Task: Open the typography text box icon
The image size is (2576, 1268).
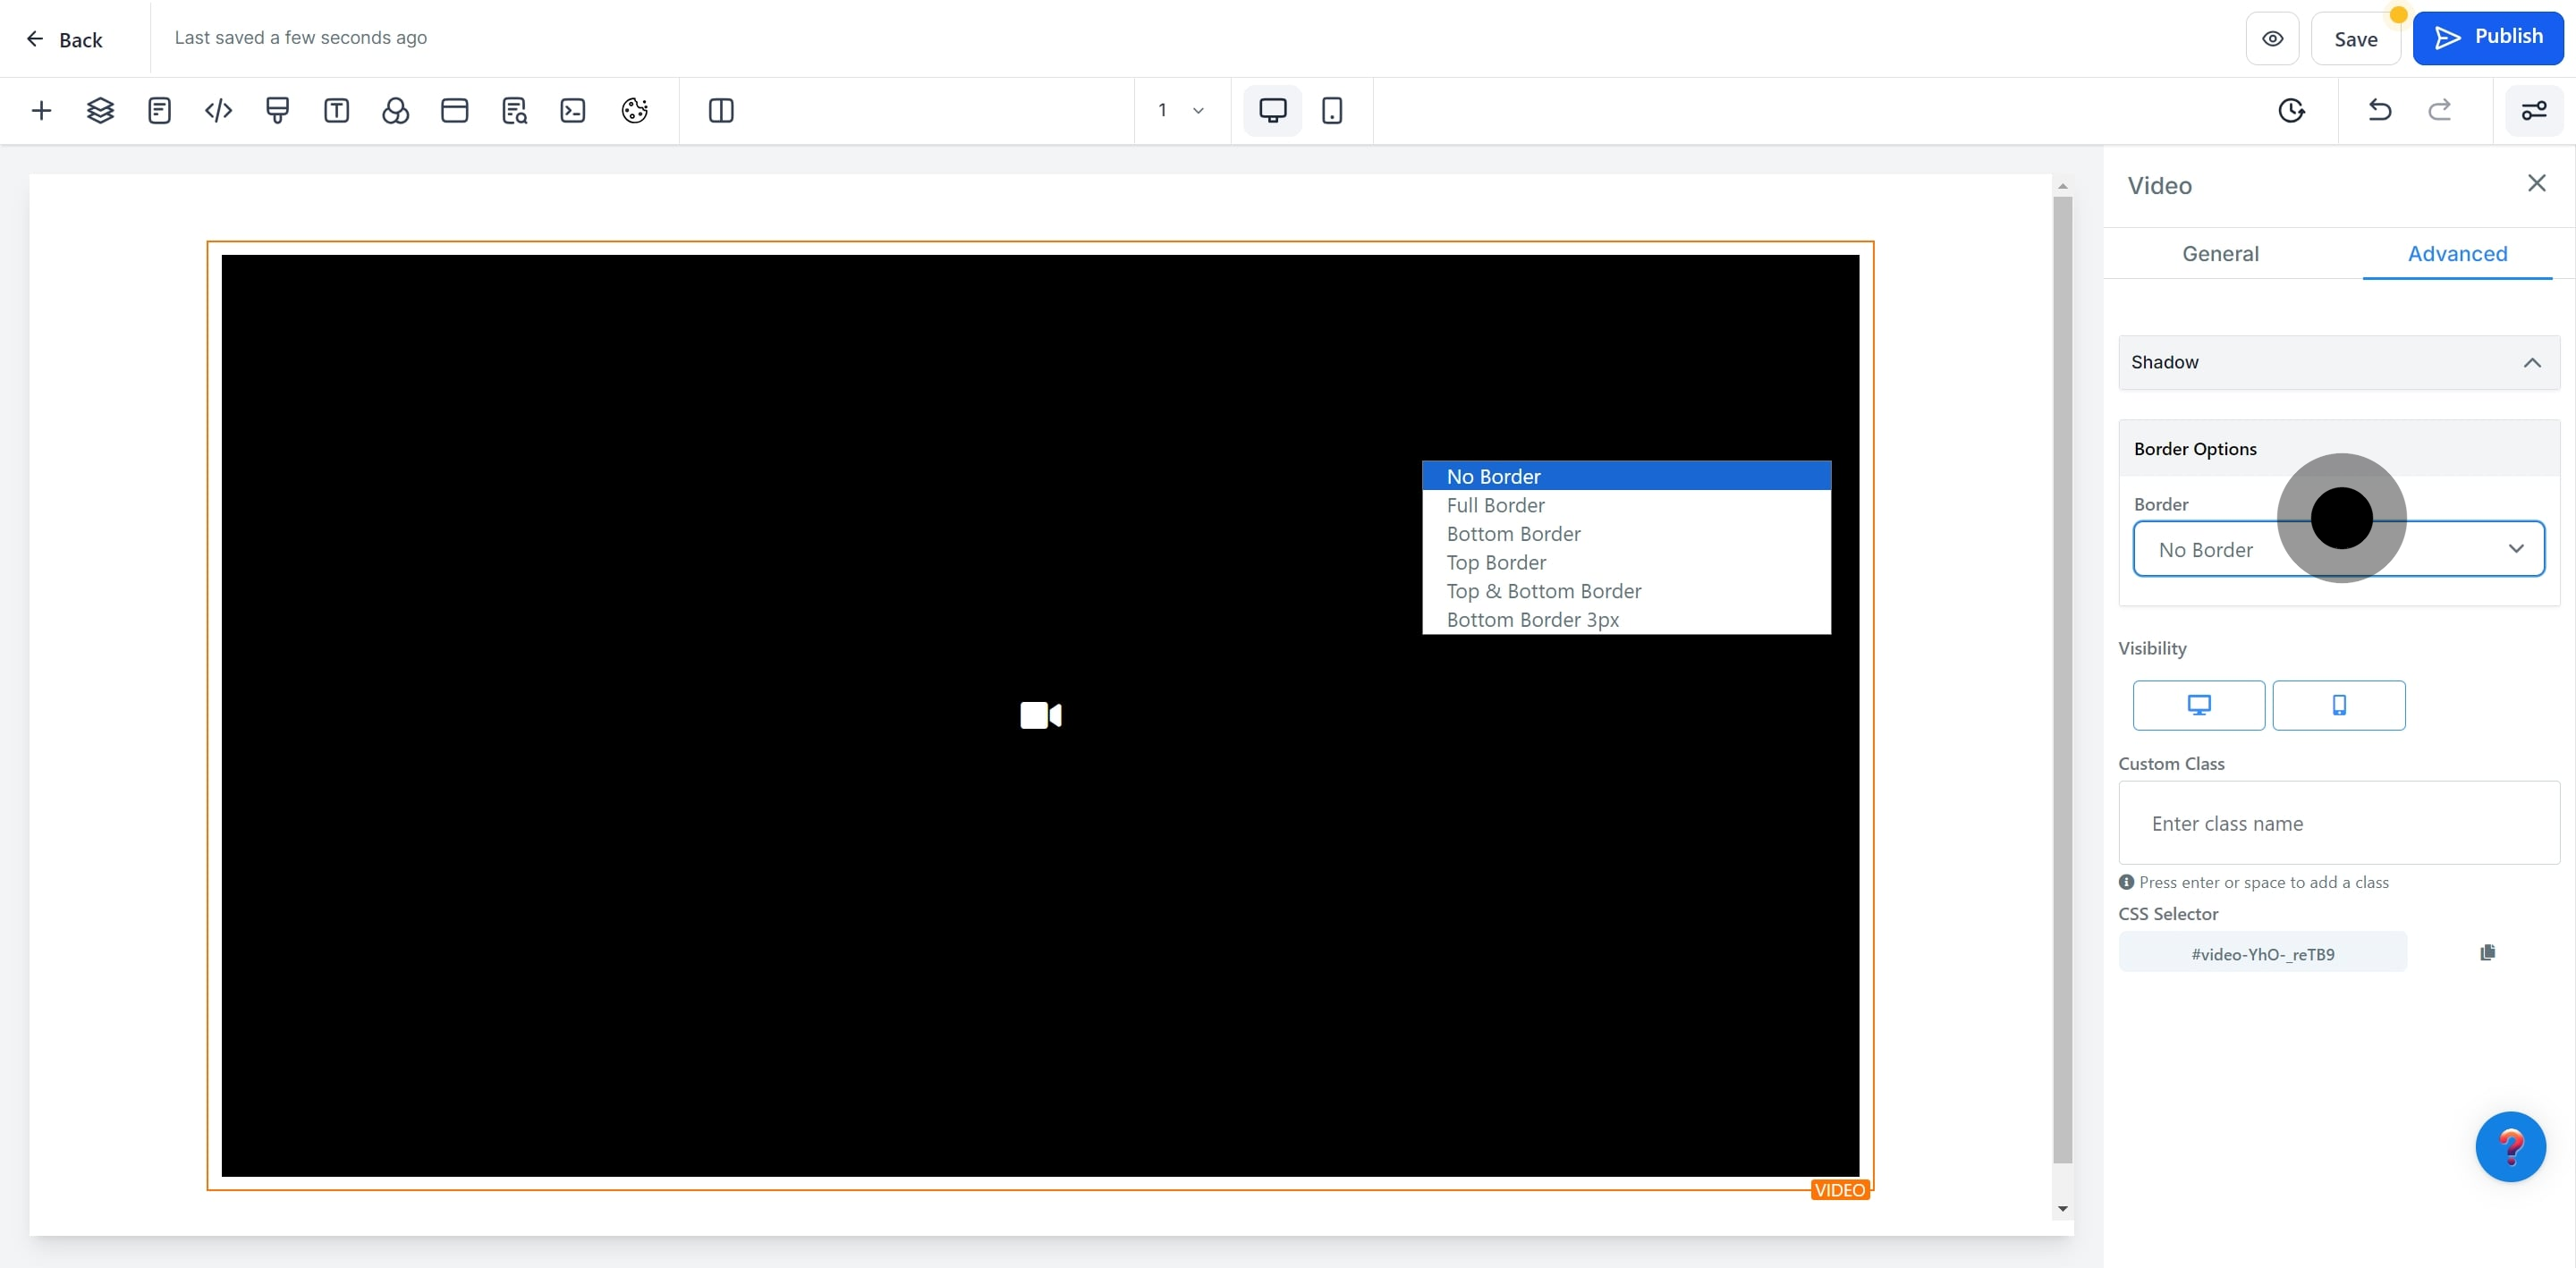Action: [336, 110]
